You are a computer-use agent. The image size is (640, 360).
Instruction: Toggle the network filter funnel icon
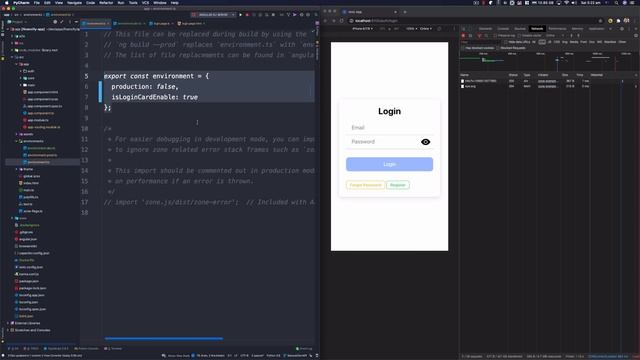coord(479,36)
